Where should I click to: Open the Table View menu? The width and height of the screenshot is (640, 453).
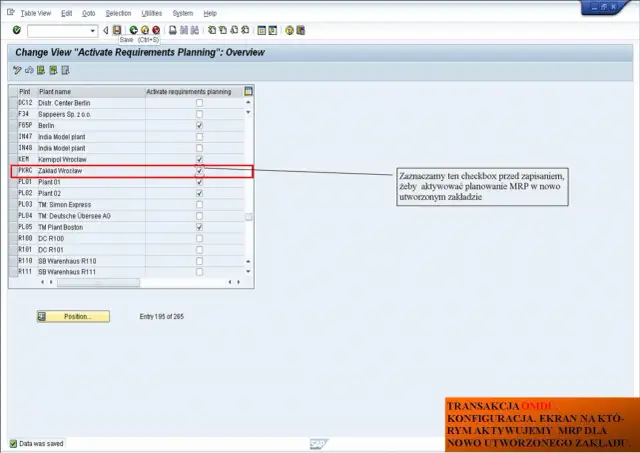coord(35,13)
